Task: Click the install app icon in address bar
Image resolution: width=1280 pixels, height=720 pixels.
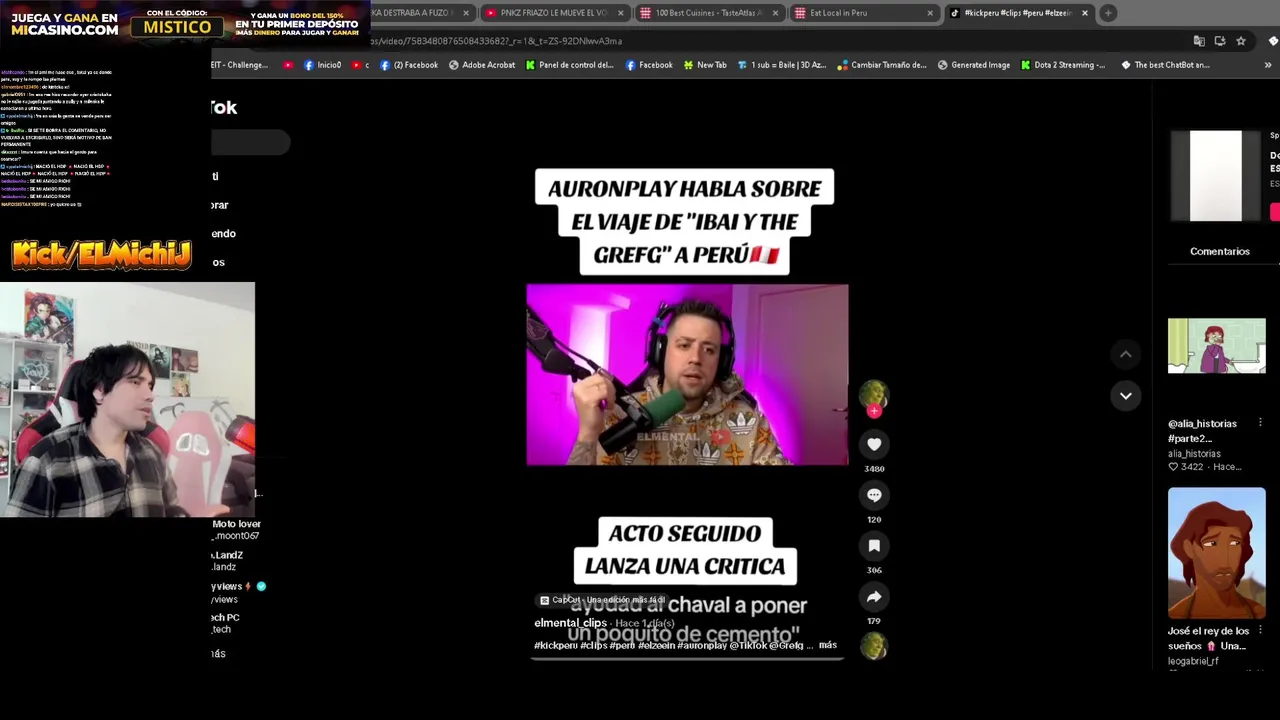Action: (x=1220, y=41)
